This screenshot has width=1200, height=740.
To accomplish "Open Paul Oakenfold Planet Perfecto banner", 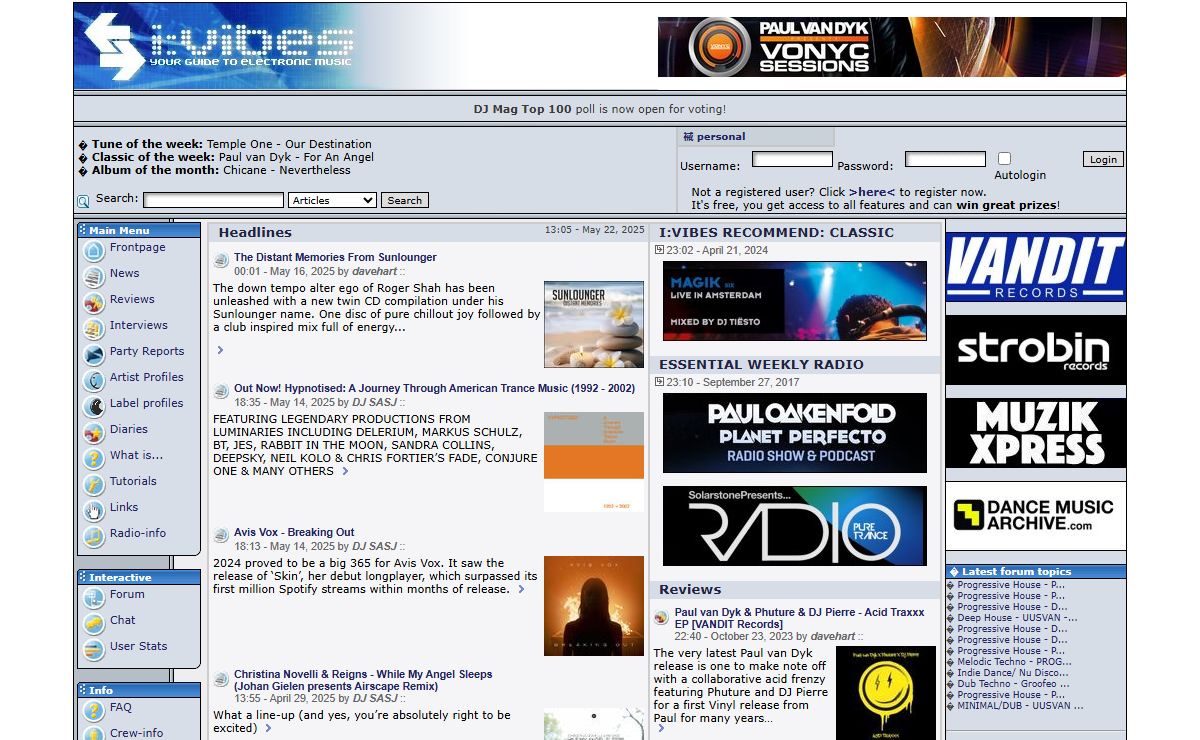I will tap(795, 433).
